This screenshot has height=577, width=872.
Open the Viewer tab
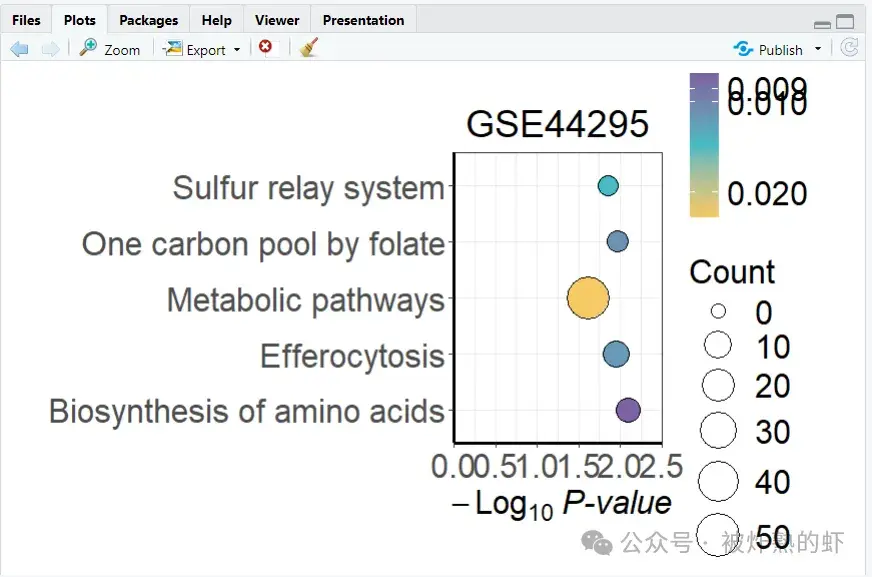tap(277, 20)
